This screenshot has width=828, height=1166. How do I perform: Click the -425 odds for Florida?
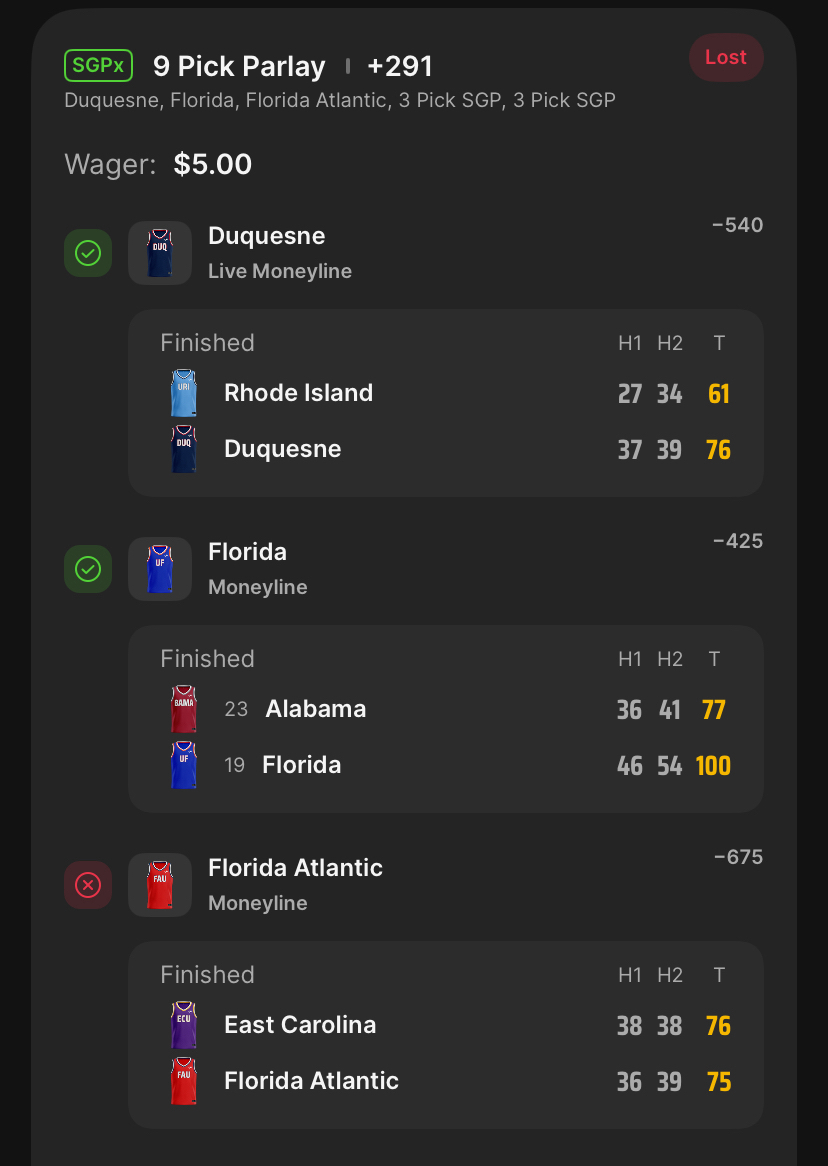pos(737,541)
